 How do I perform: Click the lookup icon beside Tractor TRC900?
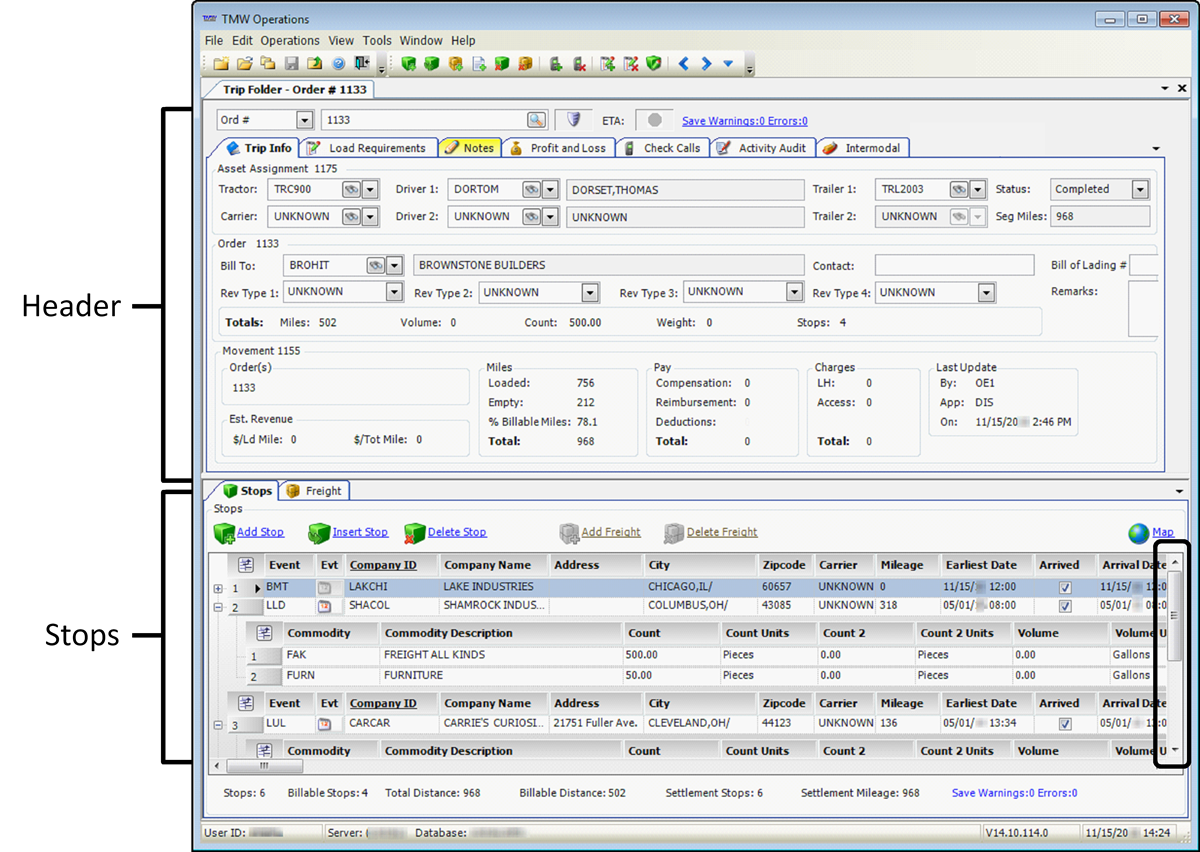tap(350, 189)
